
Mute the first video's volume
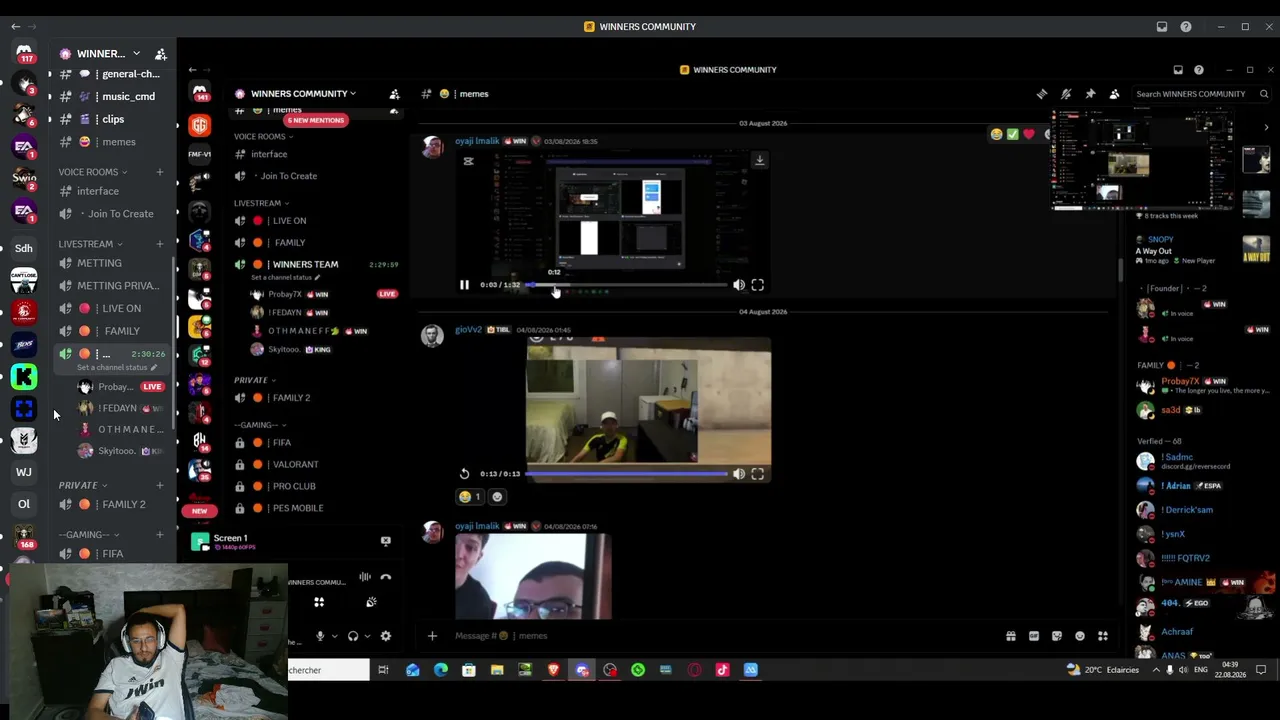pos(739,285)
